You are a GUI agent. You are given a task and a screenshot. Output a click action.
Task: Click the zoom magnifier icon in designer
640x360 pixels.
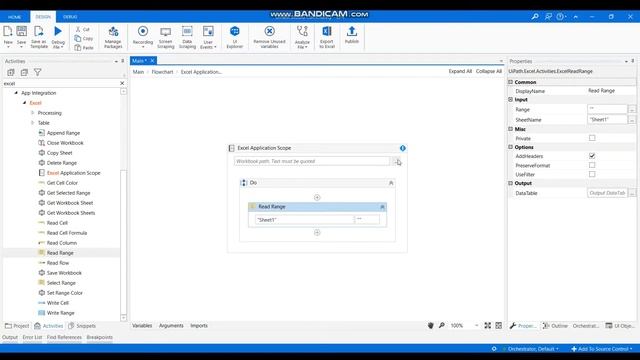pyautogui.click(x=442, y=325)
